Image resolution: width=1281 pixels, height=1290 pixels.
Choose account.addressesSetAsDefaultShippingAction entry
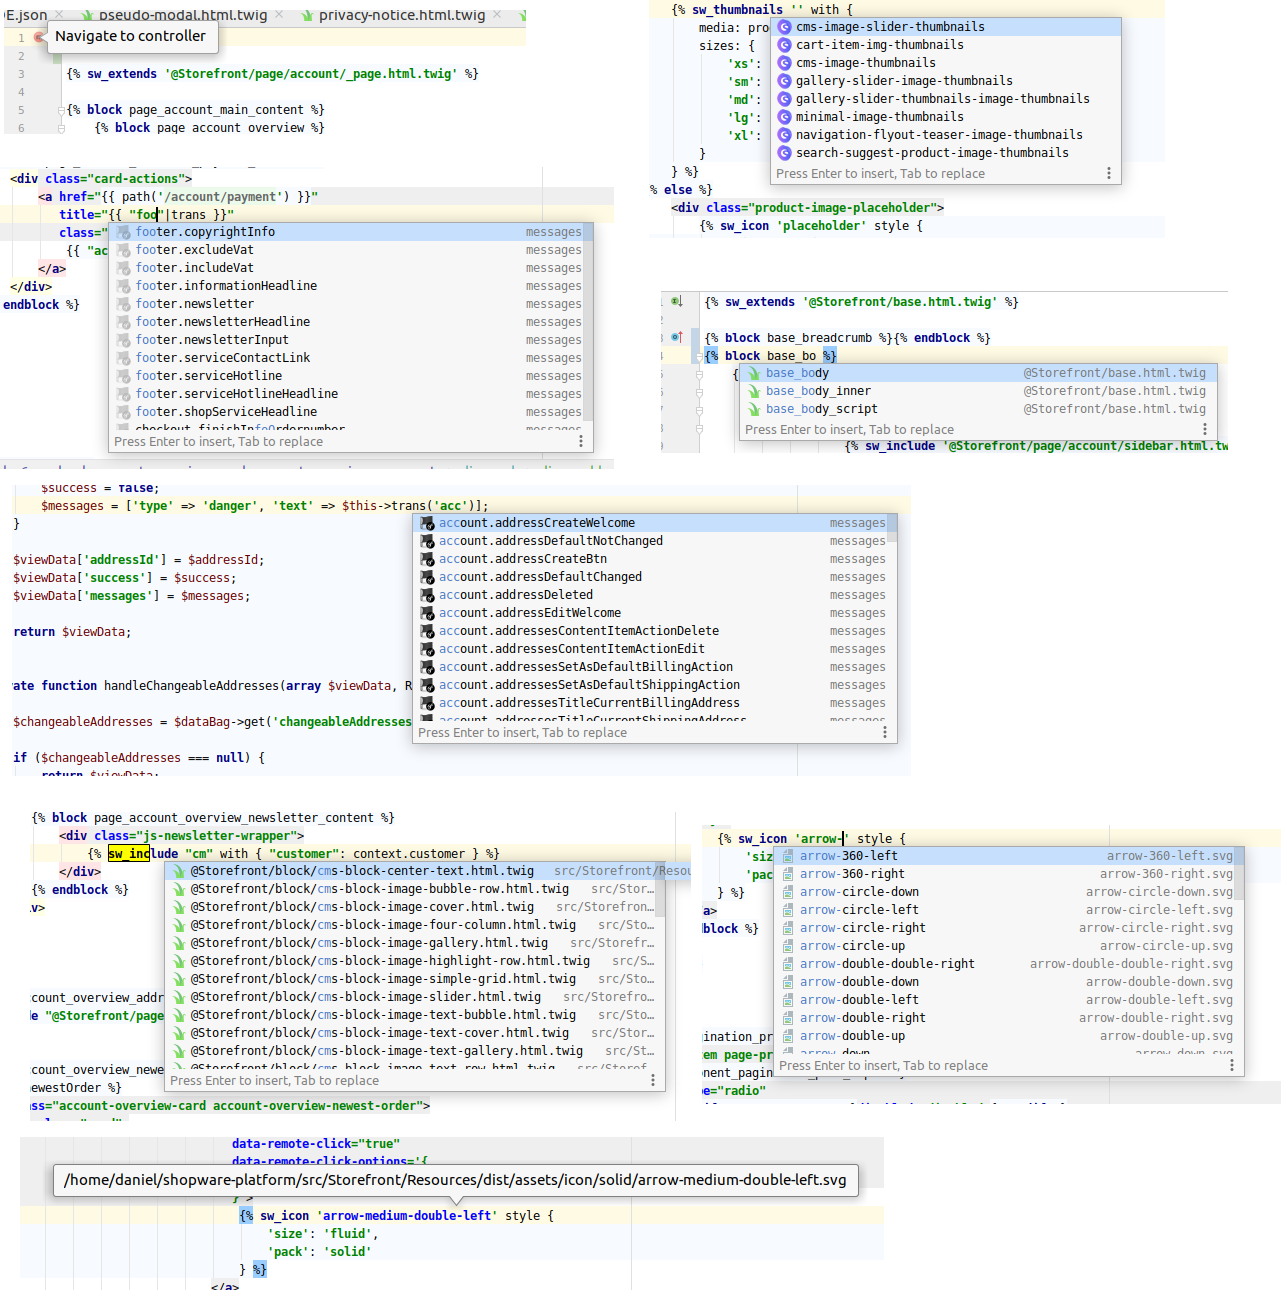coord(655,685)
